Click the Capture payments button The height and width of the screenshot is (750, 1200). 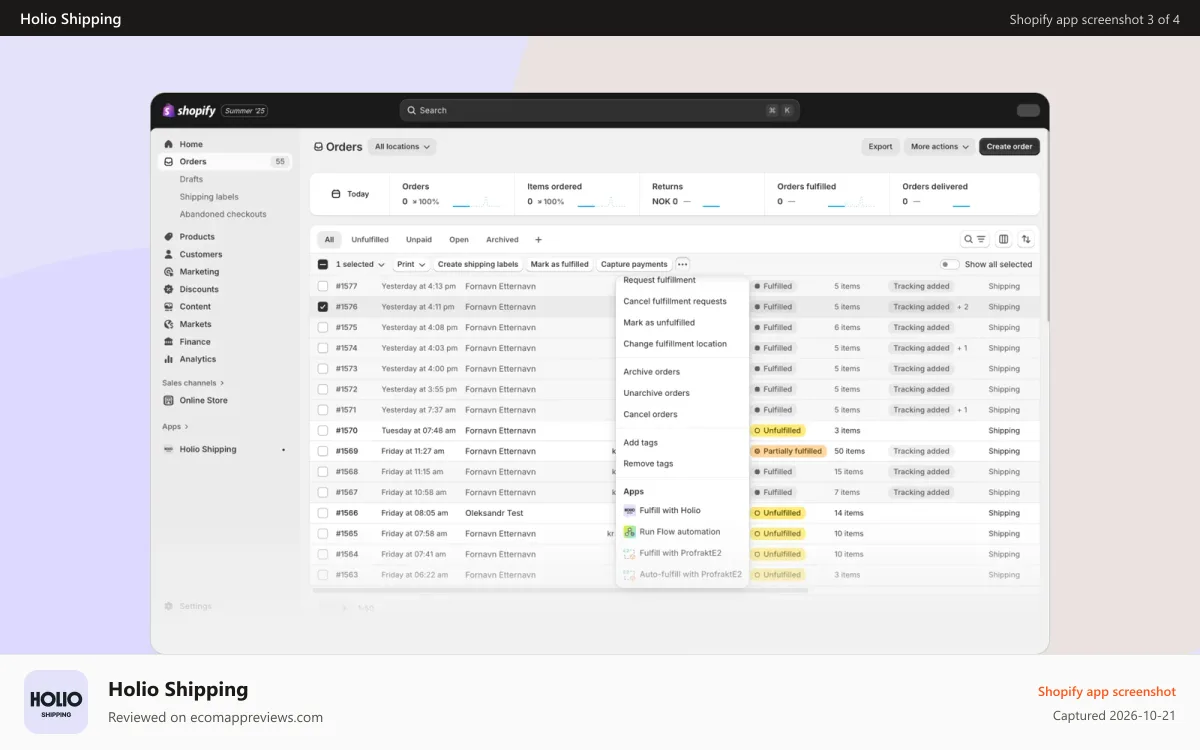click(634, 264)
